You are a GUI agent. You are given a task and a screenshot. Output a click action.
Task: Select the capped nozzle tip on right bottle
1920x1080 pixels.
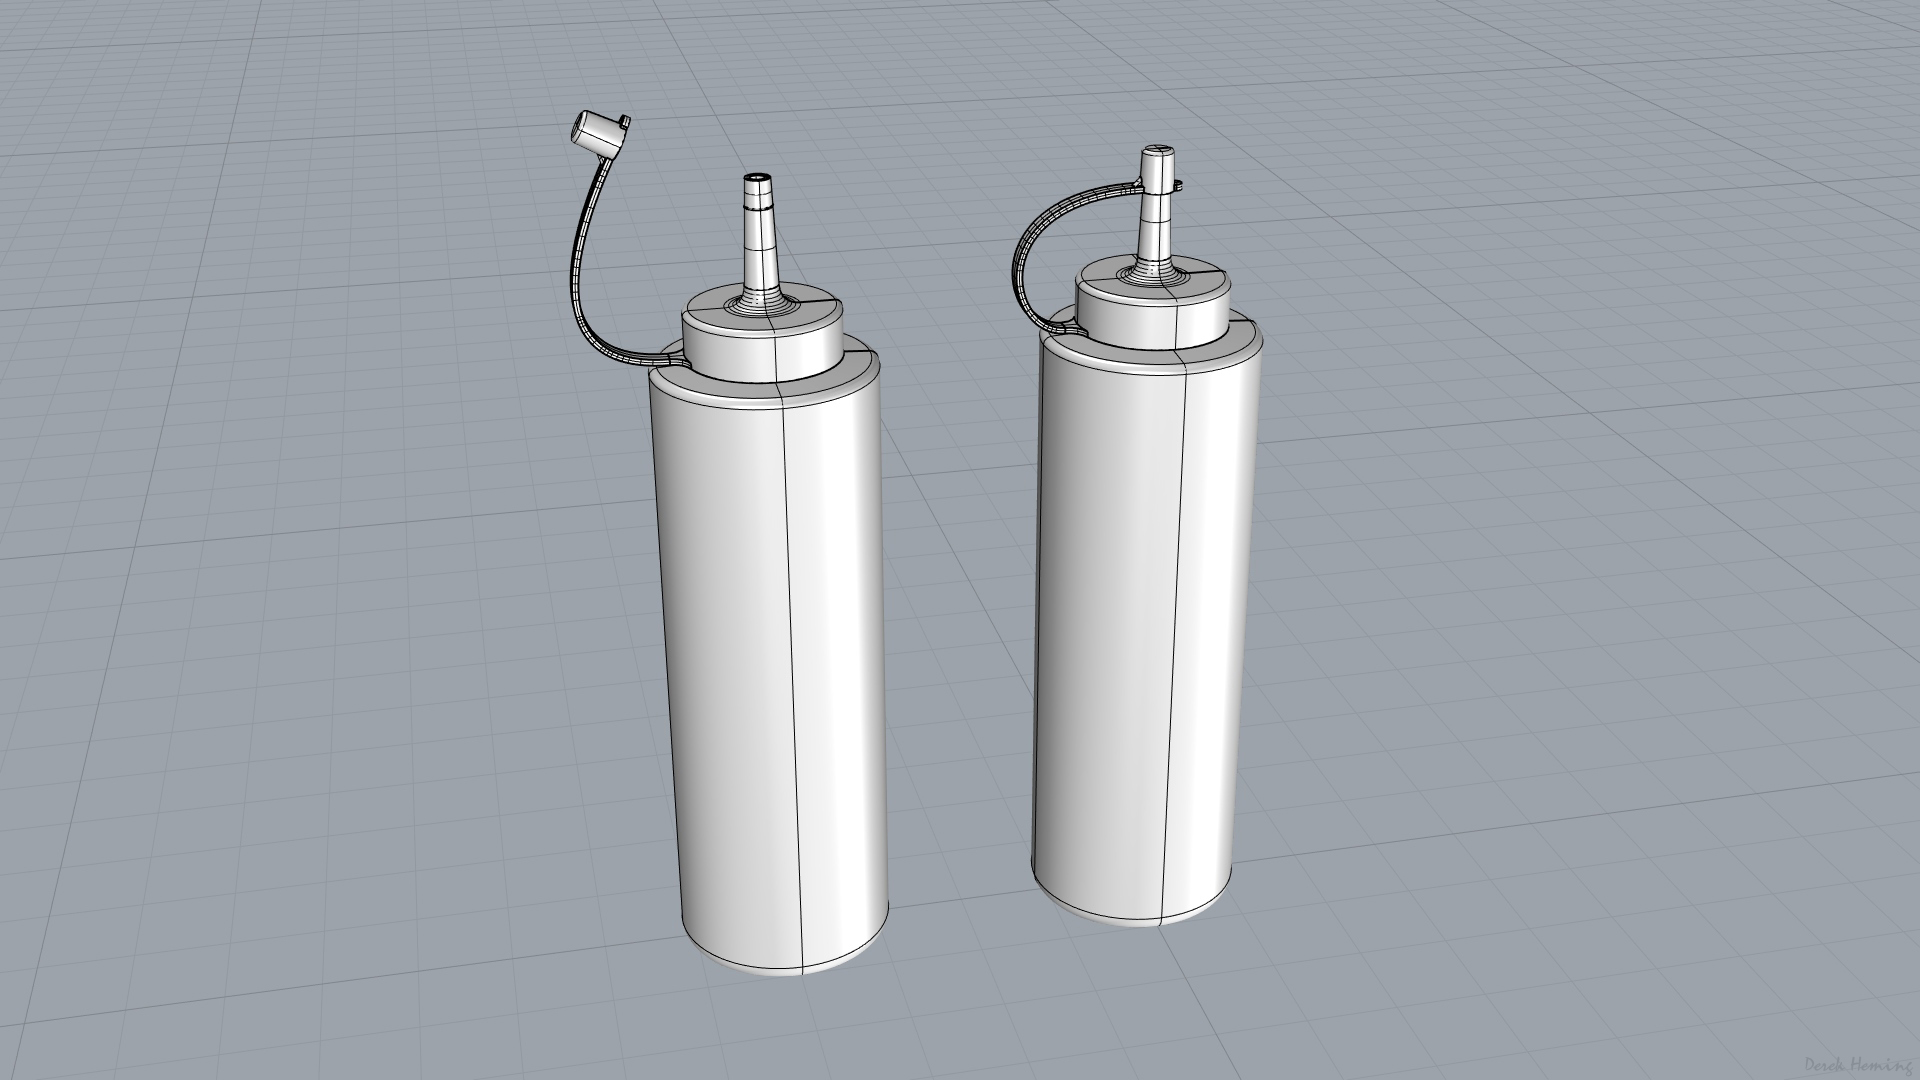(x=1157, y=170)
